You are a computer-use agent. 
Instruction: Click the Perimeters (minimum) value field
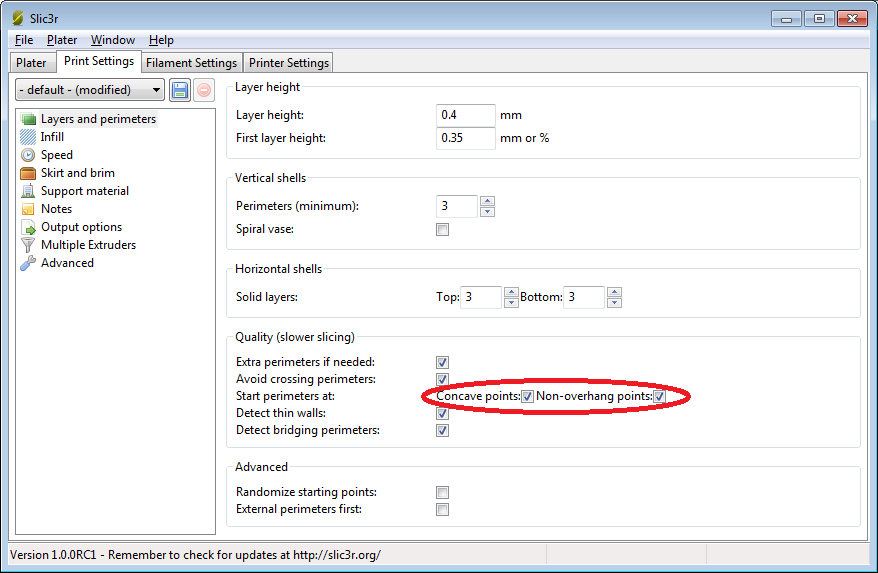(457, 206)
